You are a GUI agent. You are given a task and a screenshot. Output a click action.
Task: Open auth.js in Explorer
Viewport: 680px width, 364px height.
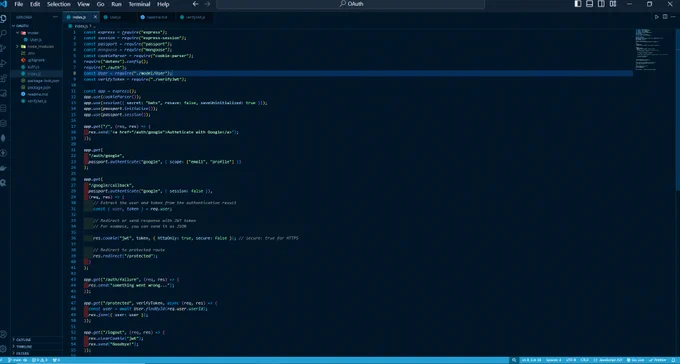[x=37, y=67]
